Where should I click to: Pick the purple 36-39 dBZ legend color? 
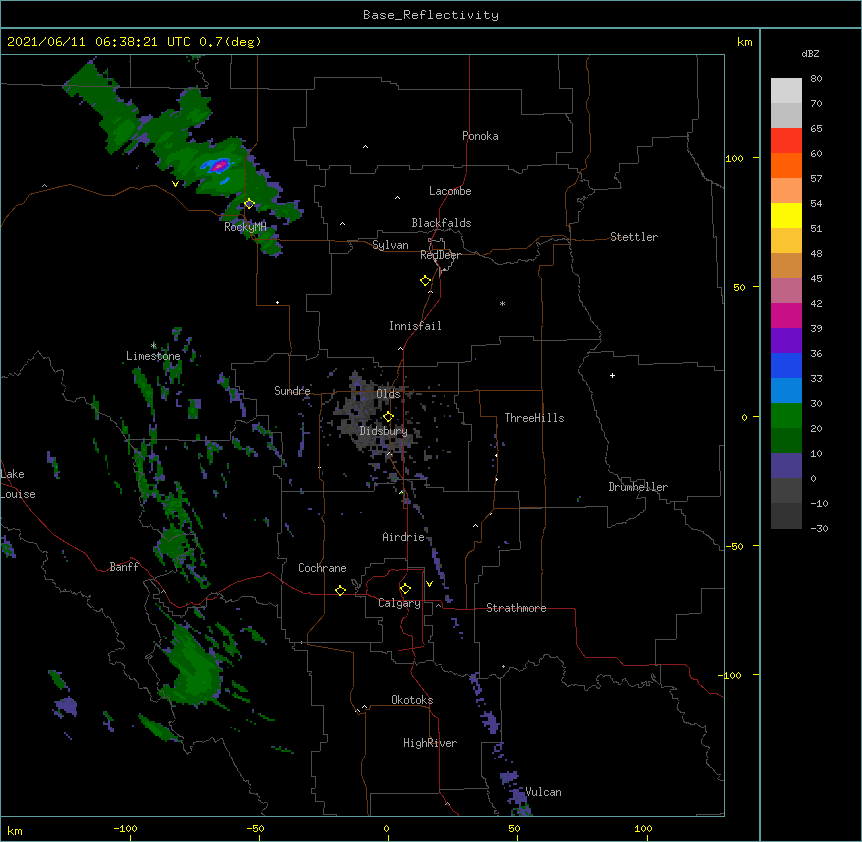click(786, 341)
